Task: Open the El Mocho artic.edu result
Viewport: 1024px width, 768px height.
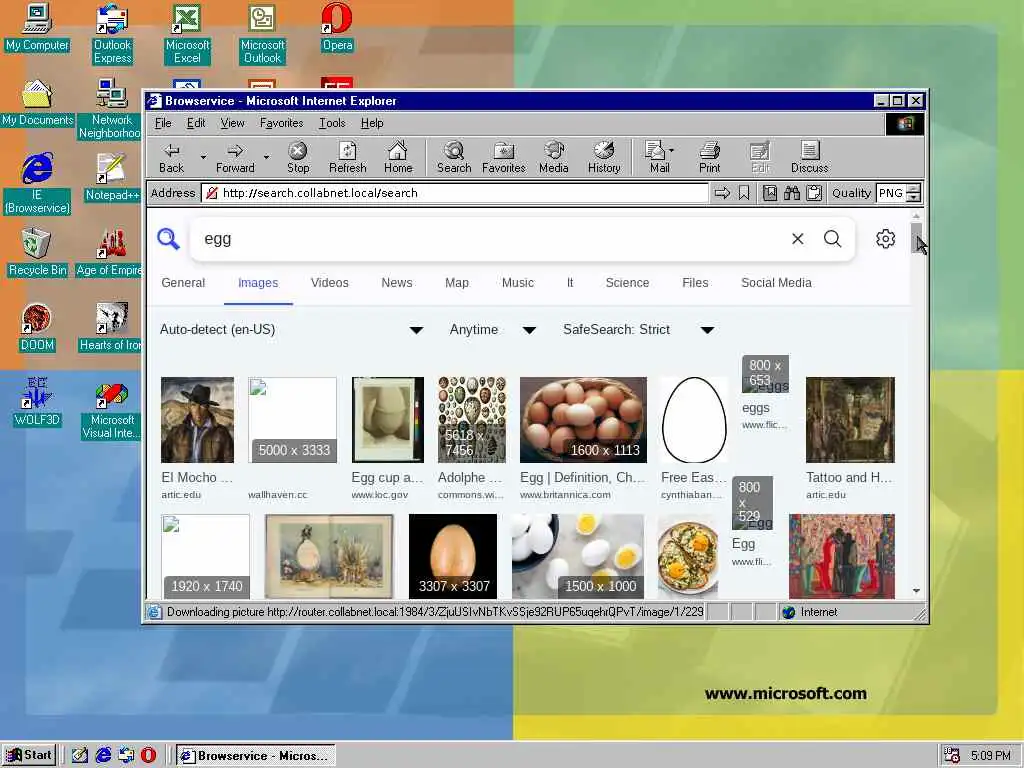Action: tap(197, 477)
